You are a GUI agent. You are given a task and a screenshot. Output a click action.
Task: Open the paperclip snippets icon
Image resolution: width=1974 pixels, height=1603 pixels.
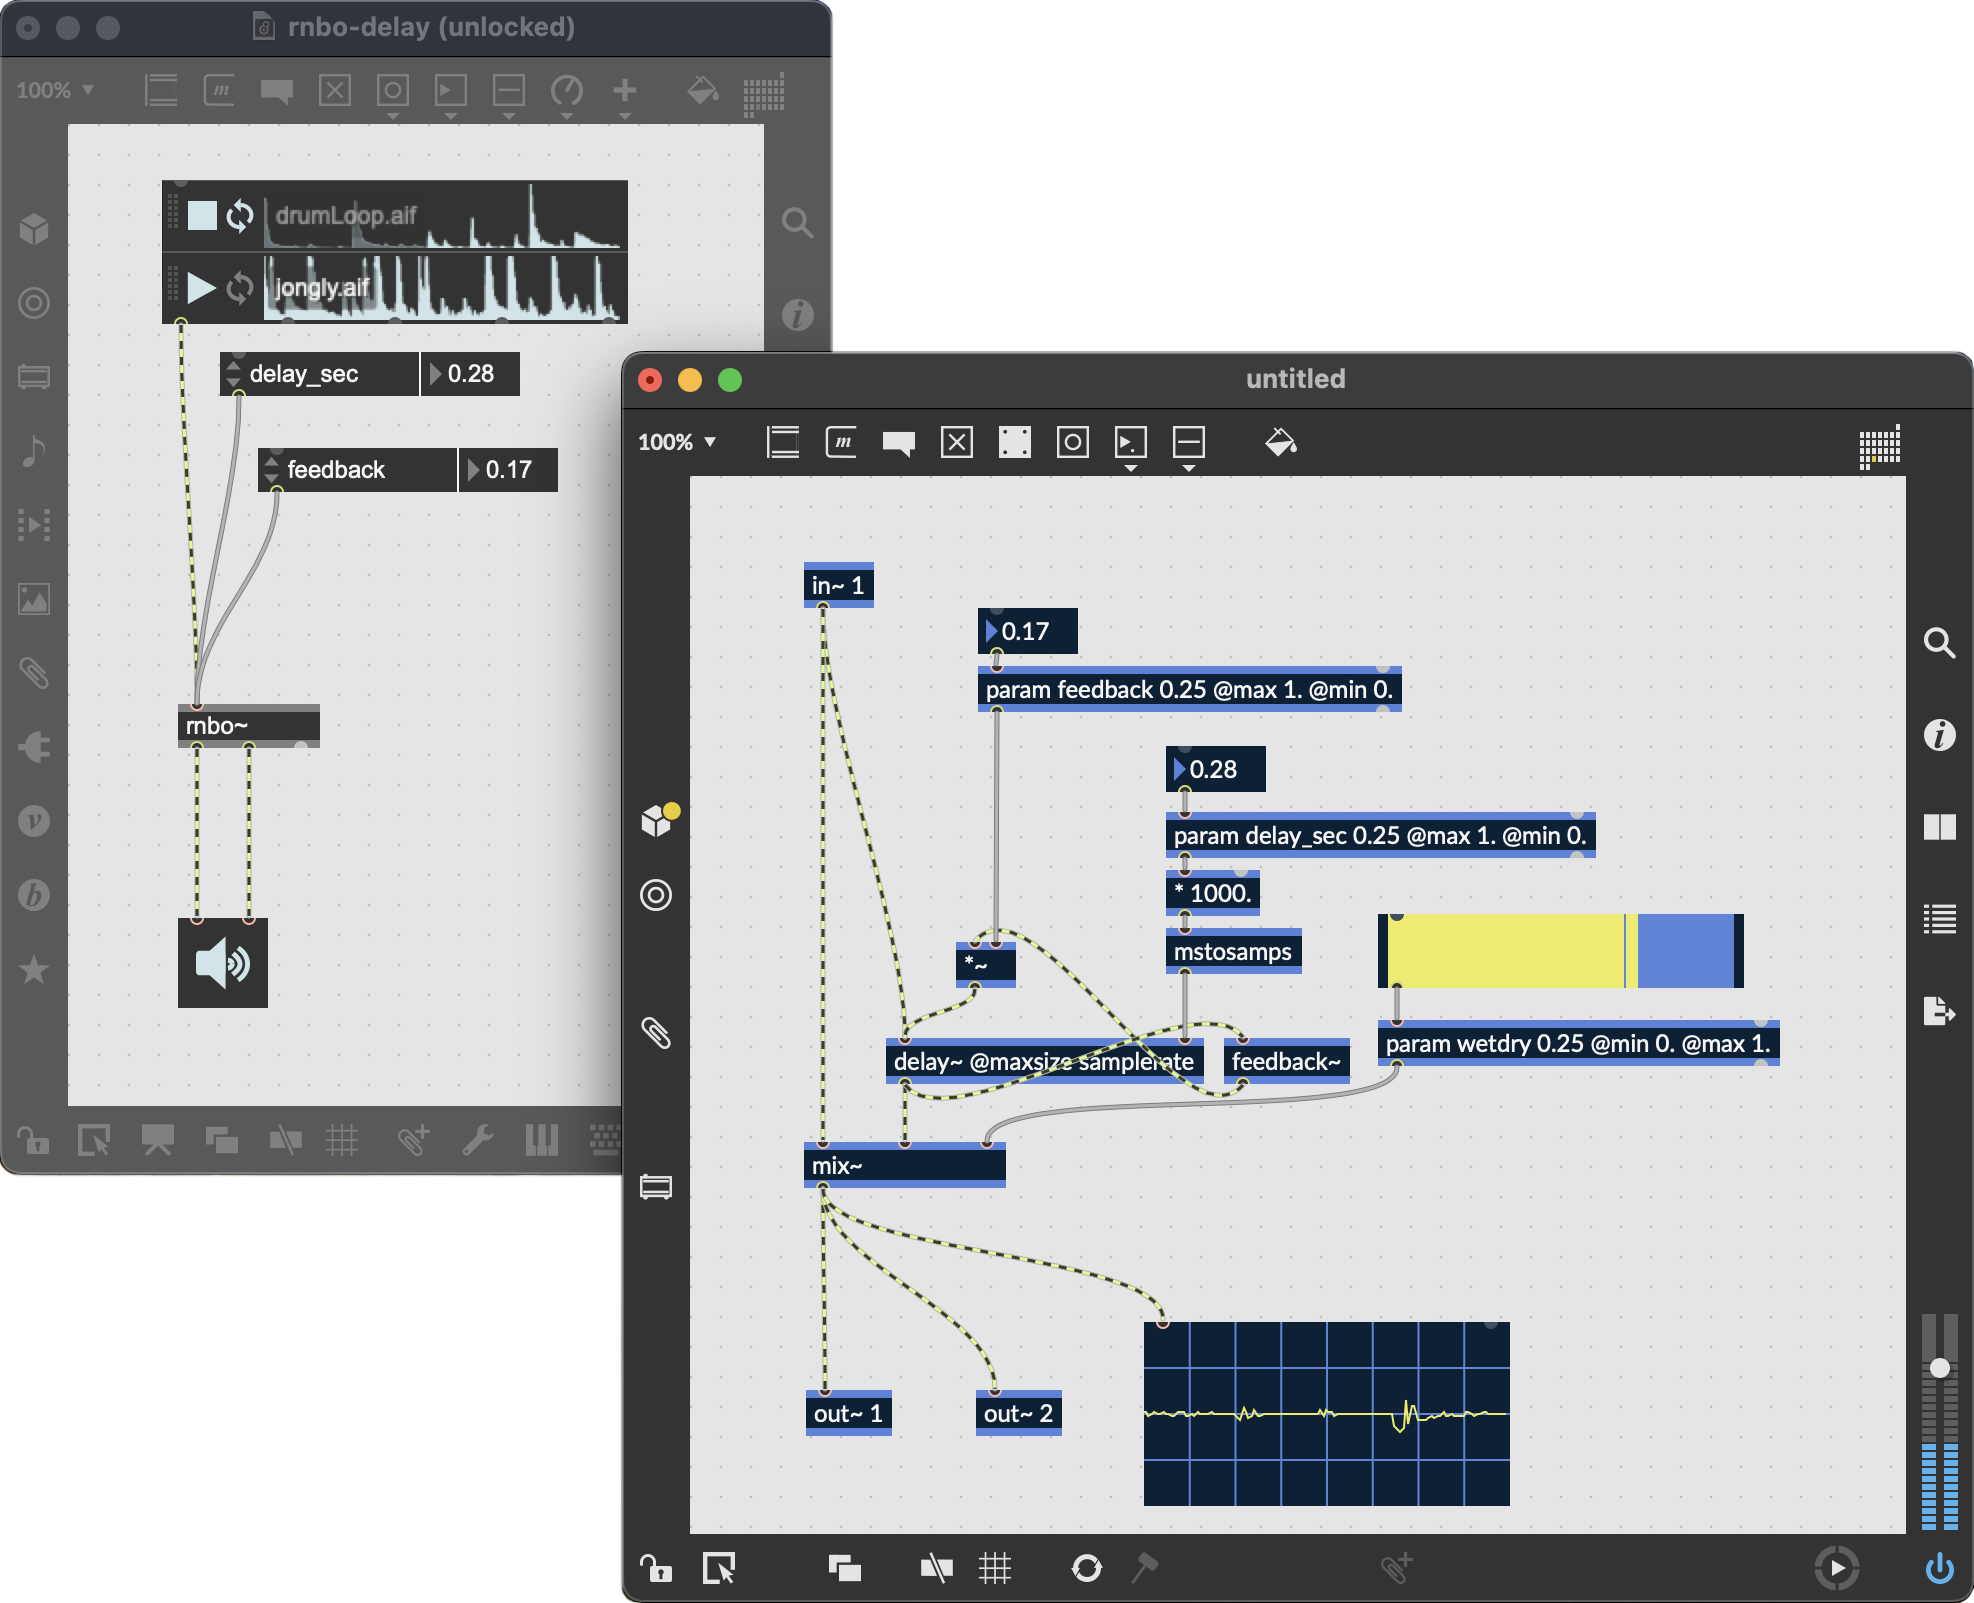point(656,1033)
